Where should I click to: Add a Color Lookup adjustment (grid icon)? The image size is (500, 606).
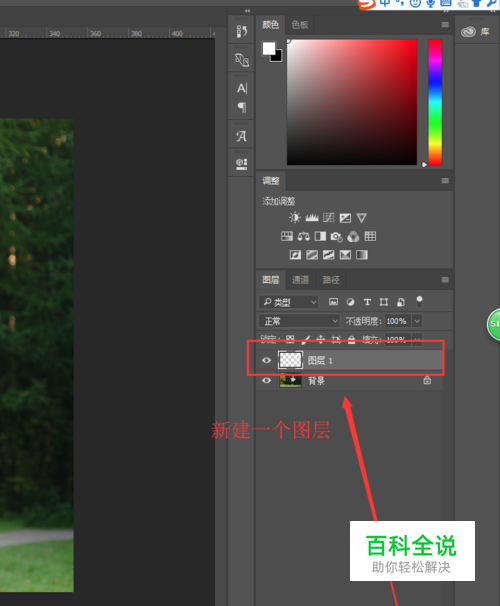(x=370, y=236)
